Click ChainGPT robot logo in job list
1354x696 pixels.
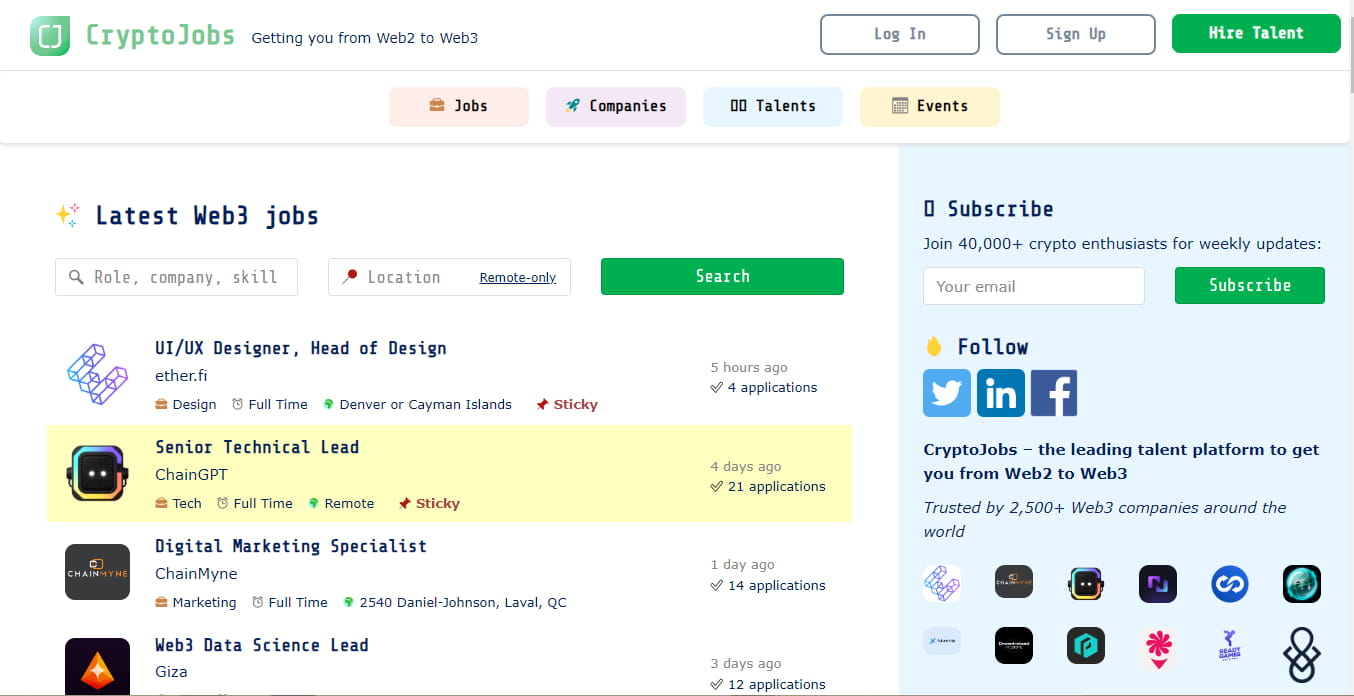click(97, 473)
